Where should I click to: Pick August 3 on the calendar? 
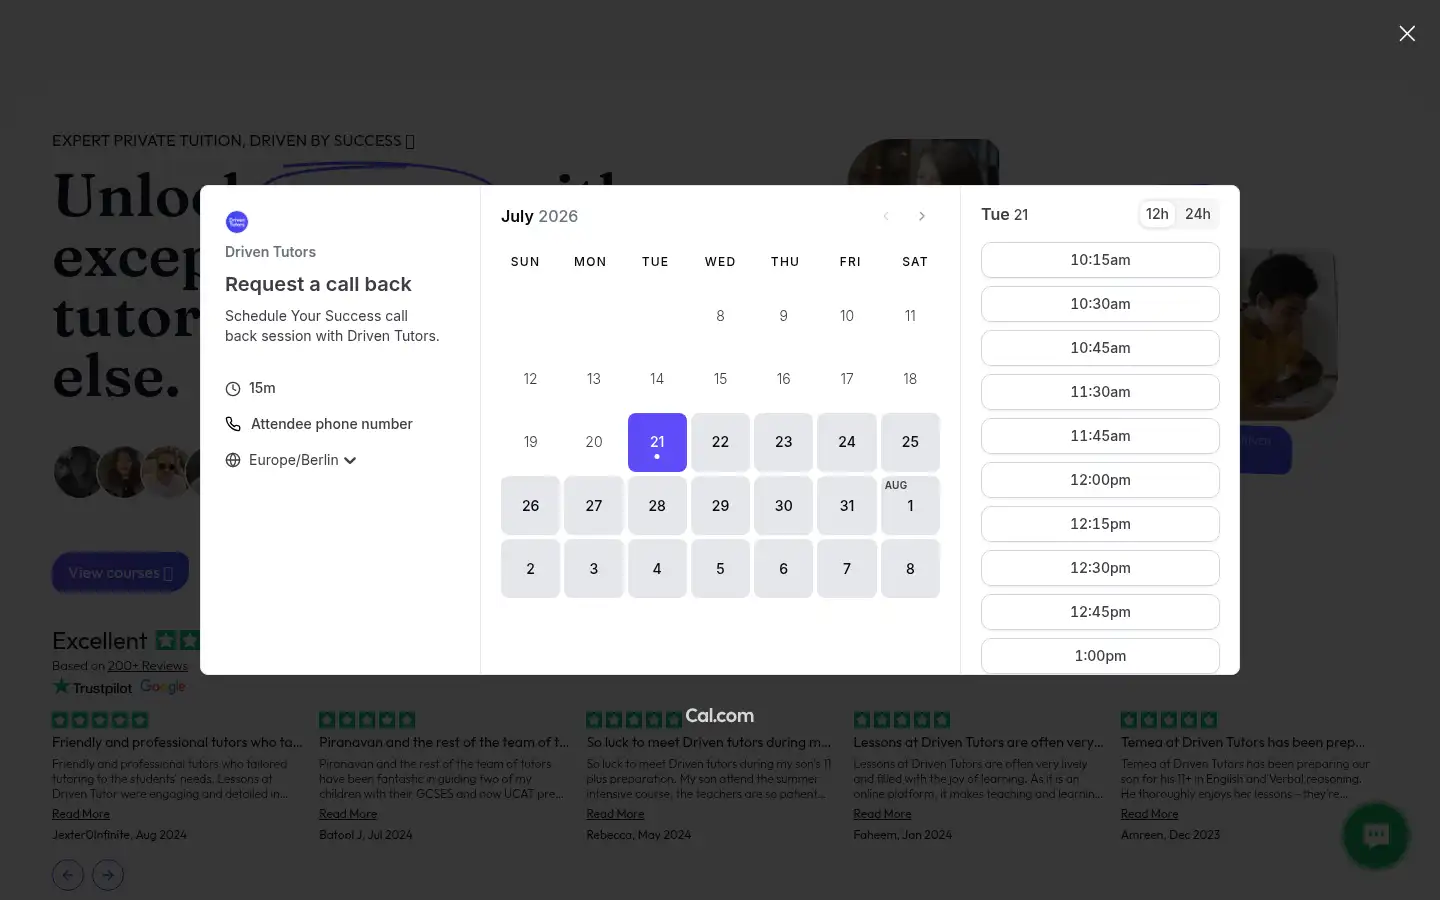tap(594, 569)
